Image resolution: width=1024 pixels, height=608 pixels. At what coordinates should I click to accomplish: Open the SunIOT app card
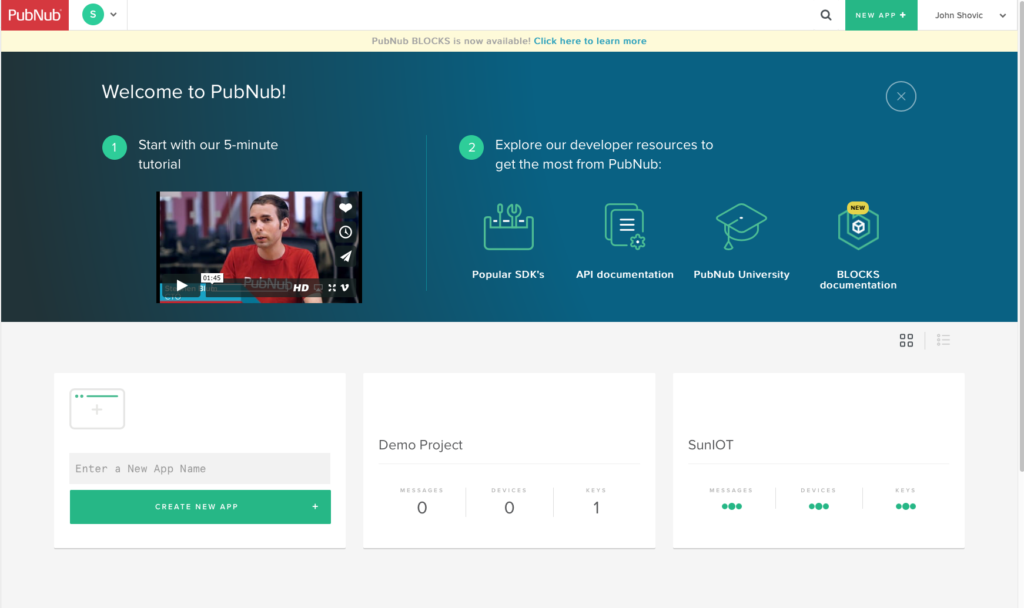[818, 460]
